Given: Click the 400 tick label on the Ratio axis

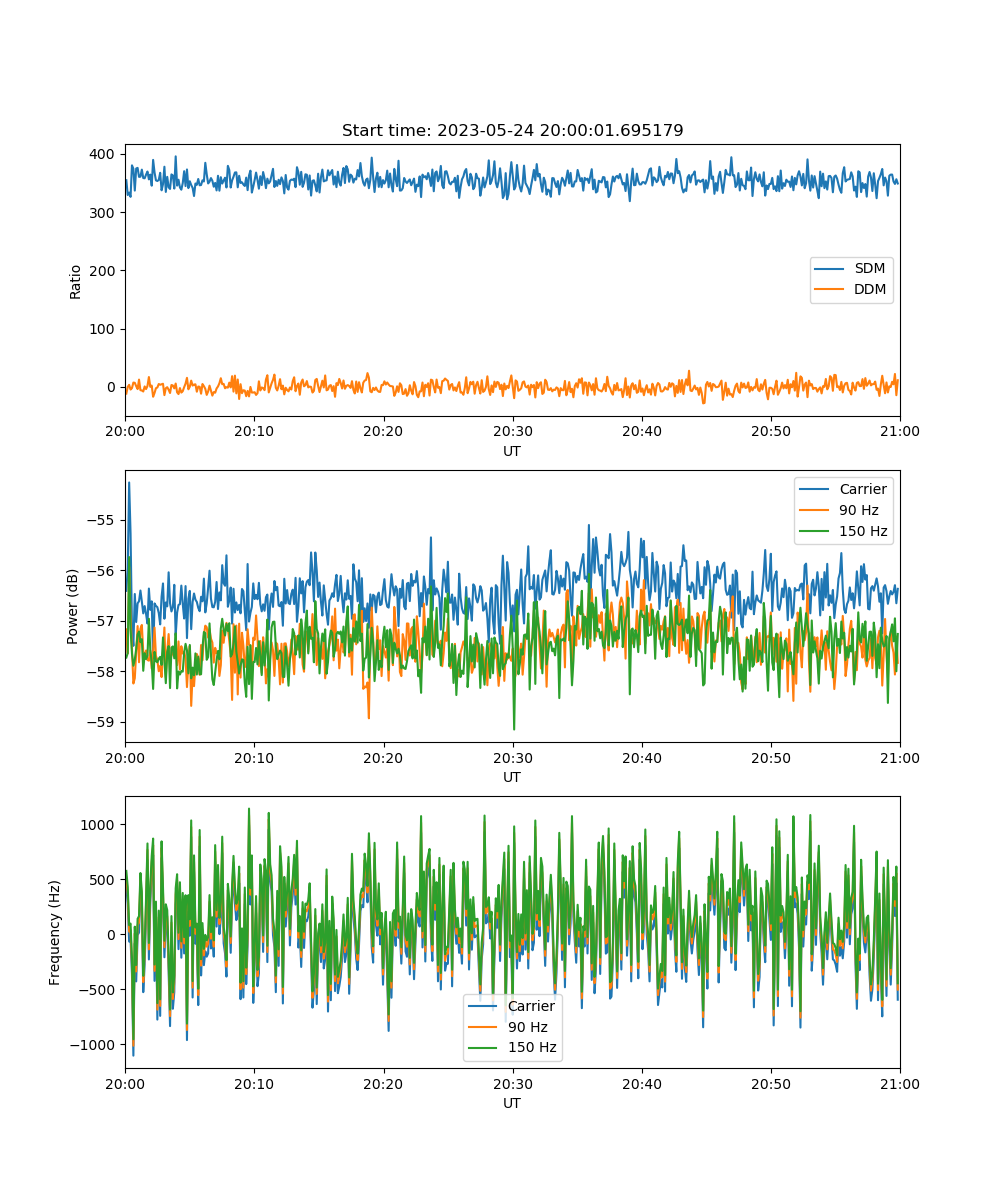Looking at the screenshot, I should [104, 154].
